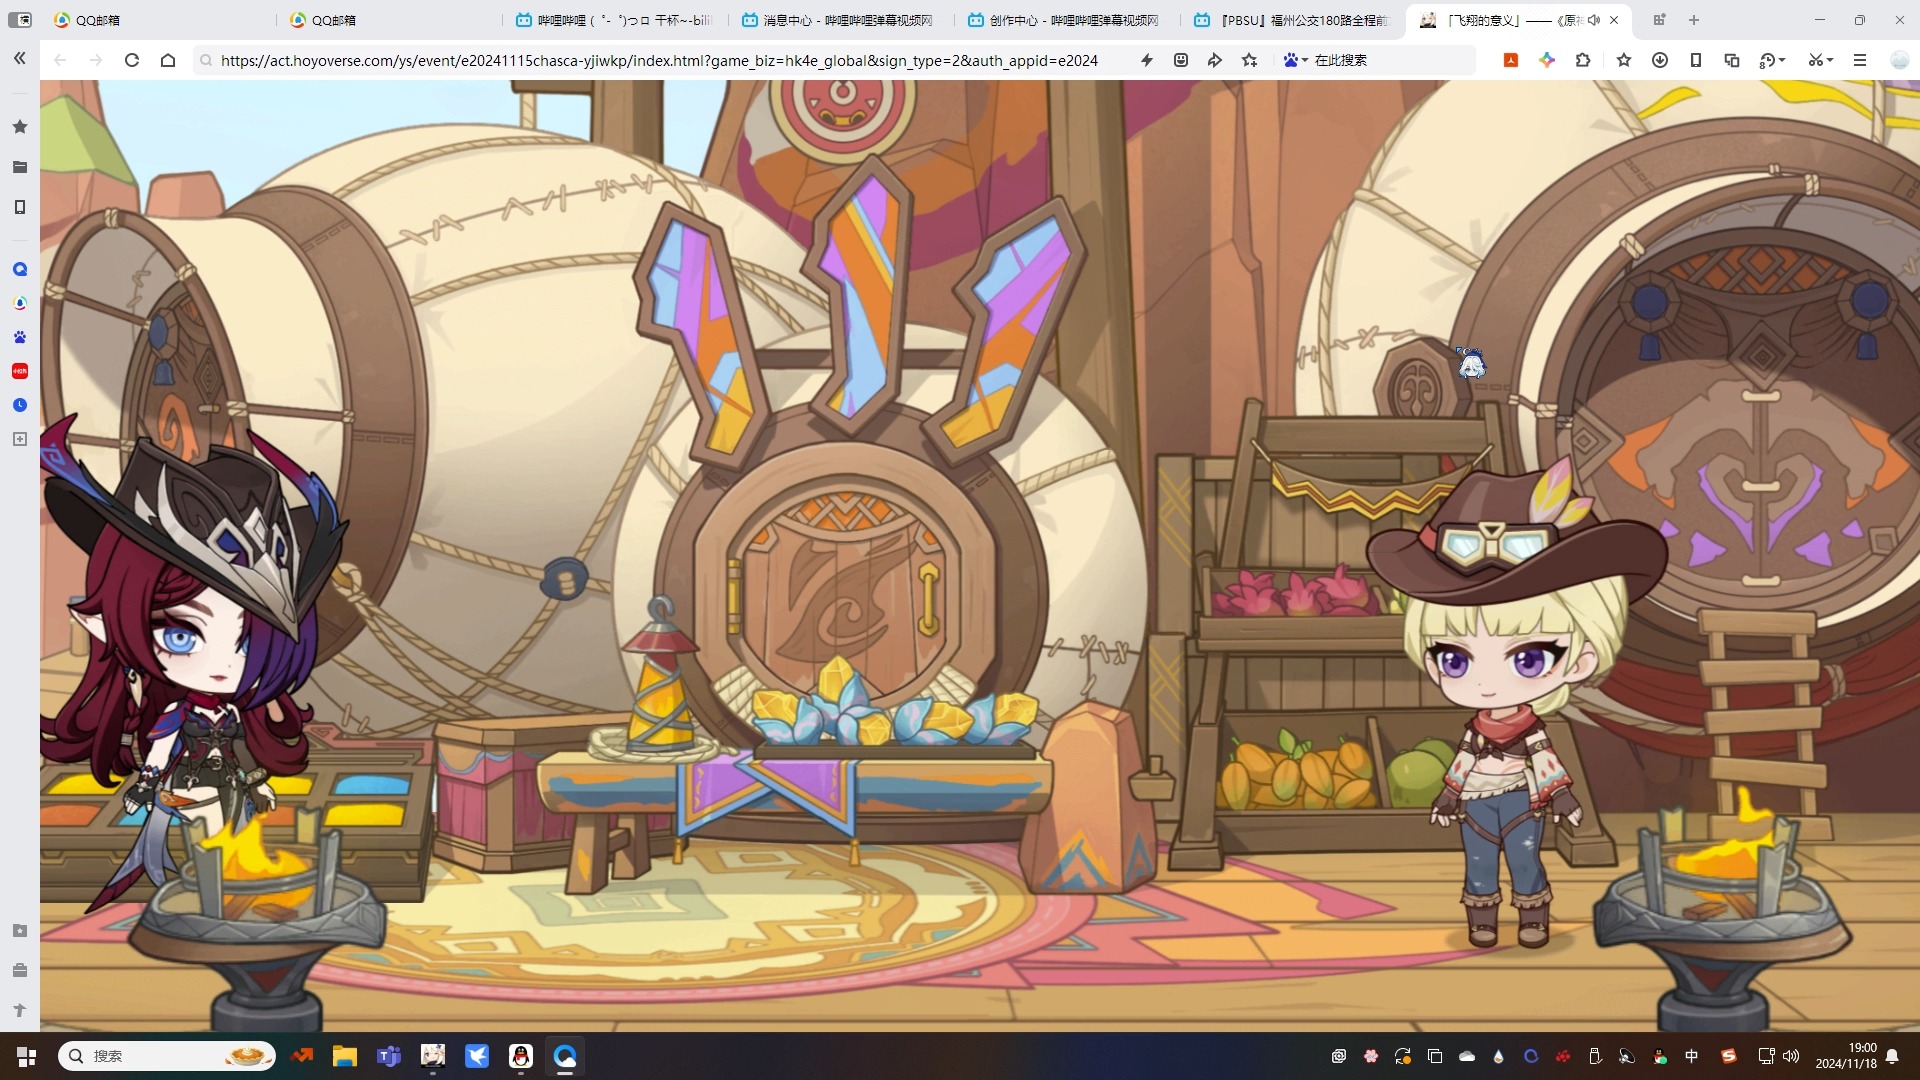This screenshot has height=1080, width=1920.
Task: Open volume speaker icon in tray
Action: pyautogui.click(x=1790, y=1056)
